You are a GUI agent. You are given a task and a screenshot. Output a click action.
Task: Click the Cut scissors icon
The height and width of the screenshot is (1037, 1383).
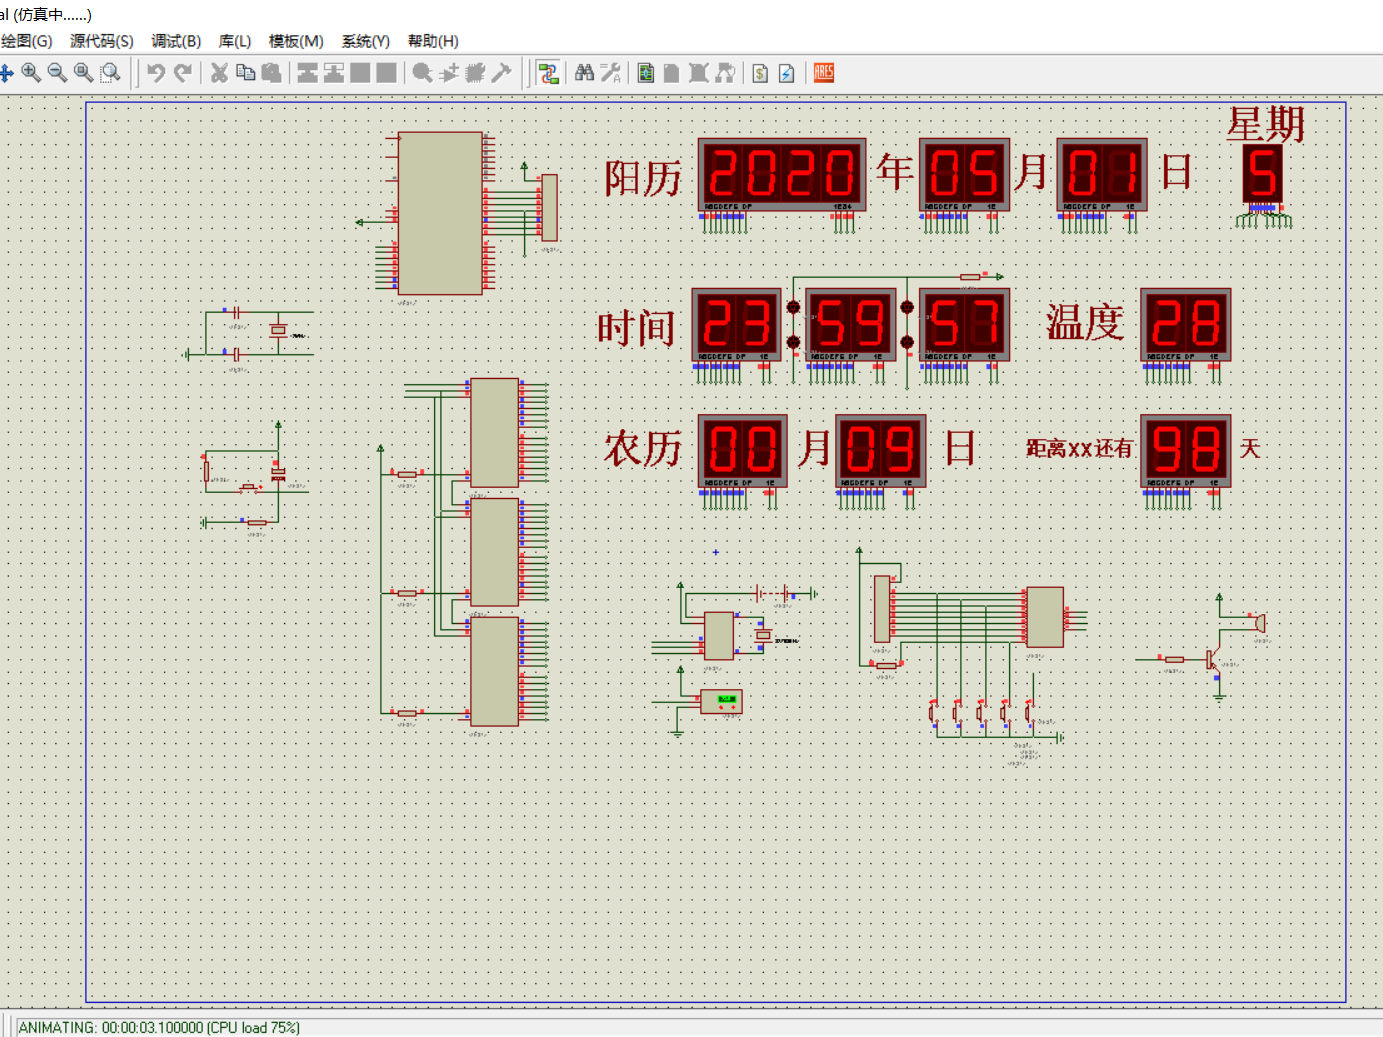click(219, 73)
